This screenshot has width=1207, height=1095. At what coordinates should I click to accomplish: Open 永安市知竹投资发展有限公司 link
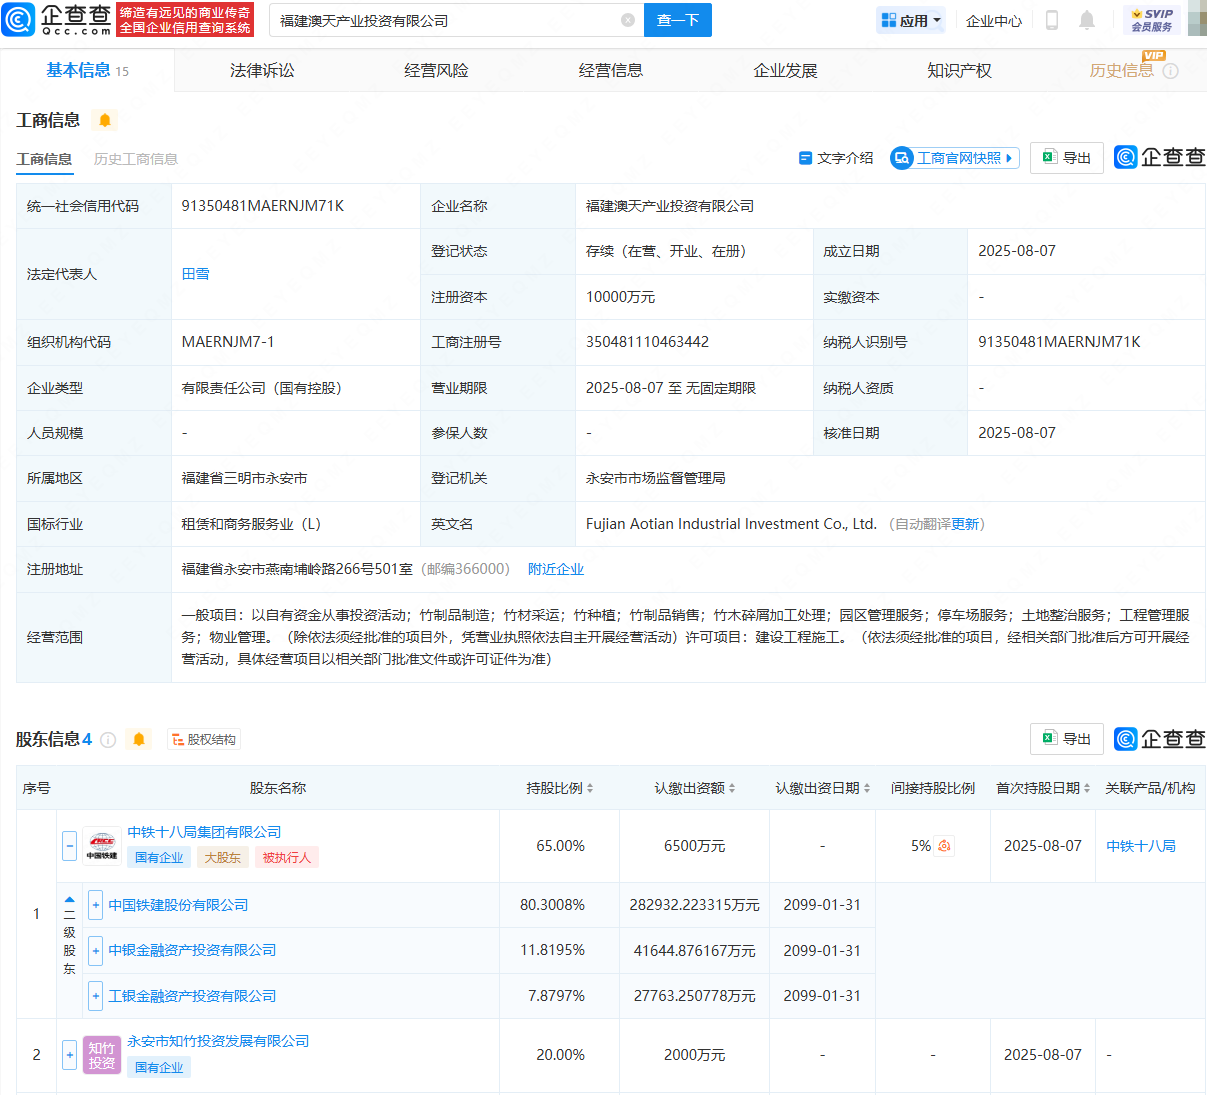(218, 1041)
